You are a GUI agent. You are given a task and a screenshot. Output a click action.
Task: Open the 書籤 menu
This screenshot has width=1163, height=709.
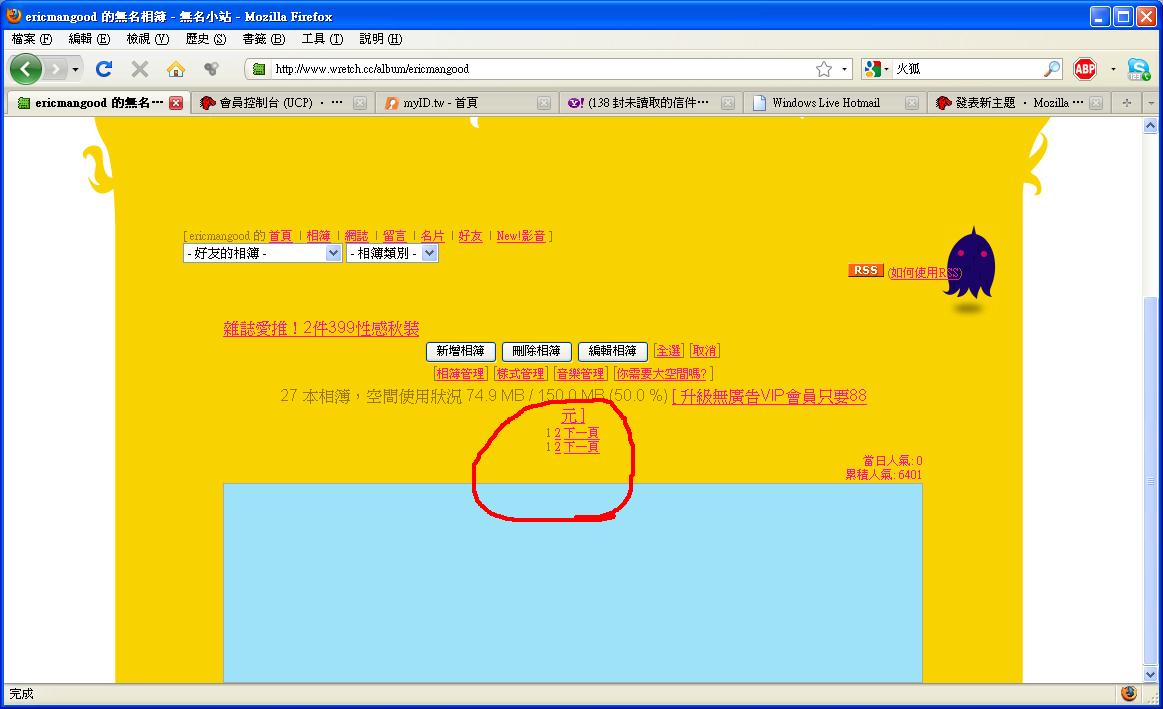(263, 39)
